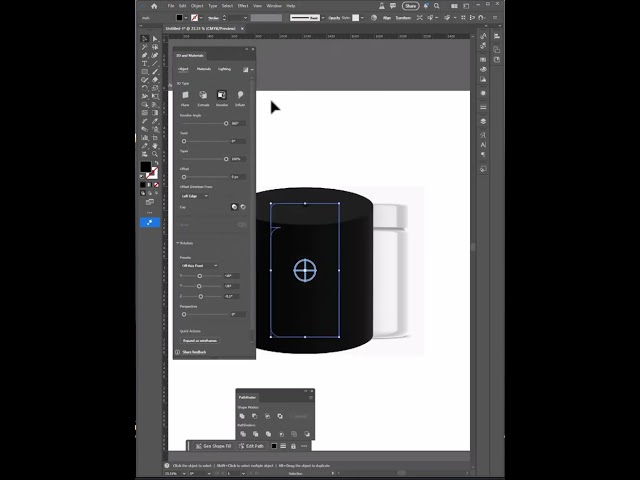The image size is (640, 480).
Task: Open the Effect menu
Action: 243,6
